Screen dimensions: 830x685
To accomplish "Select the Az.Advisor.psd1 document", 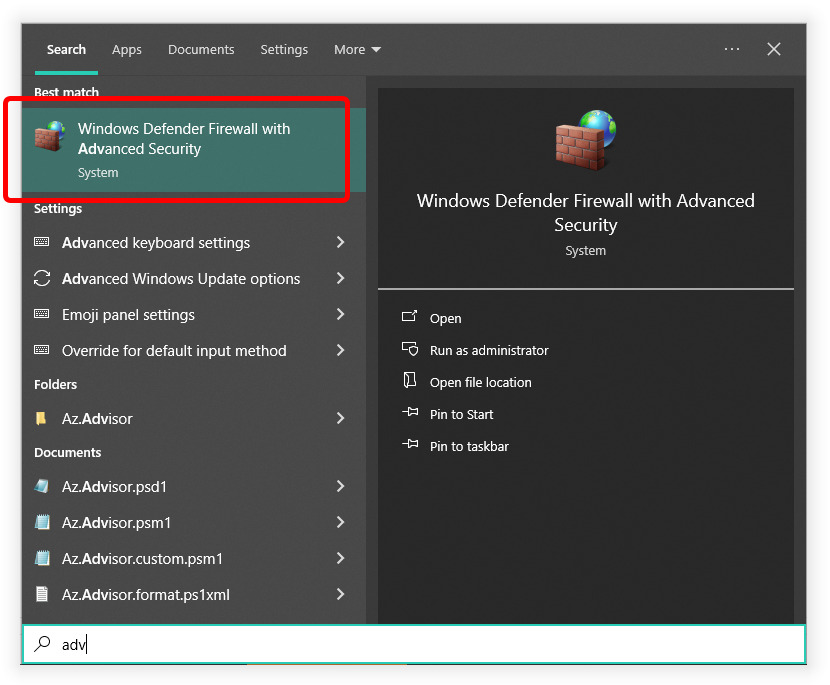I will click(194, 486).
